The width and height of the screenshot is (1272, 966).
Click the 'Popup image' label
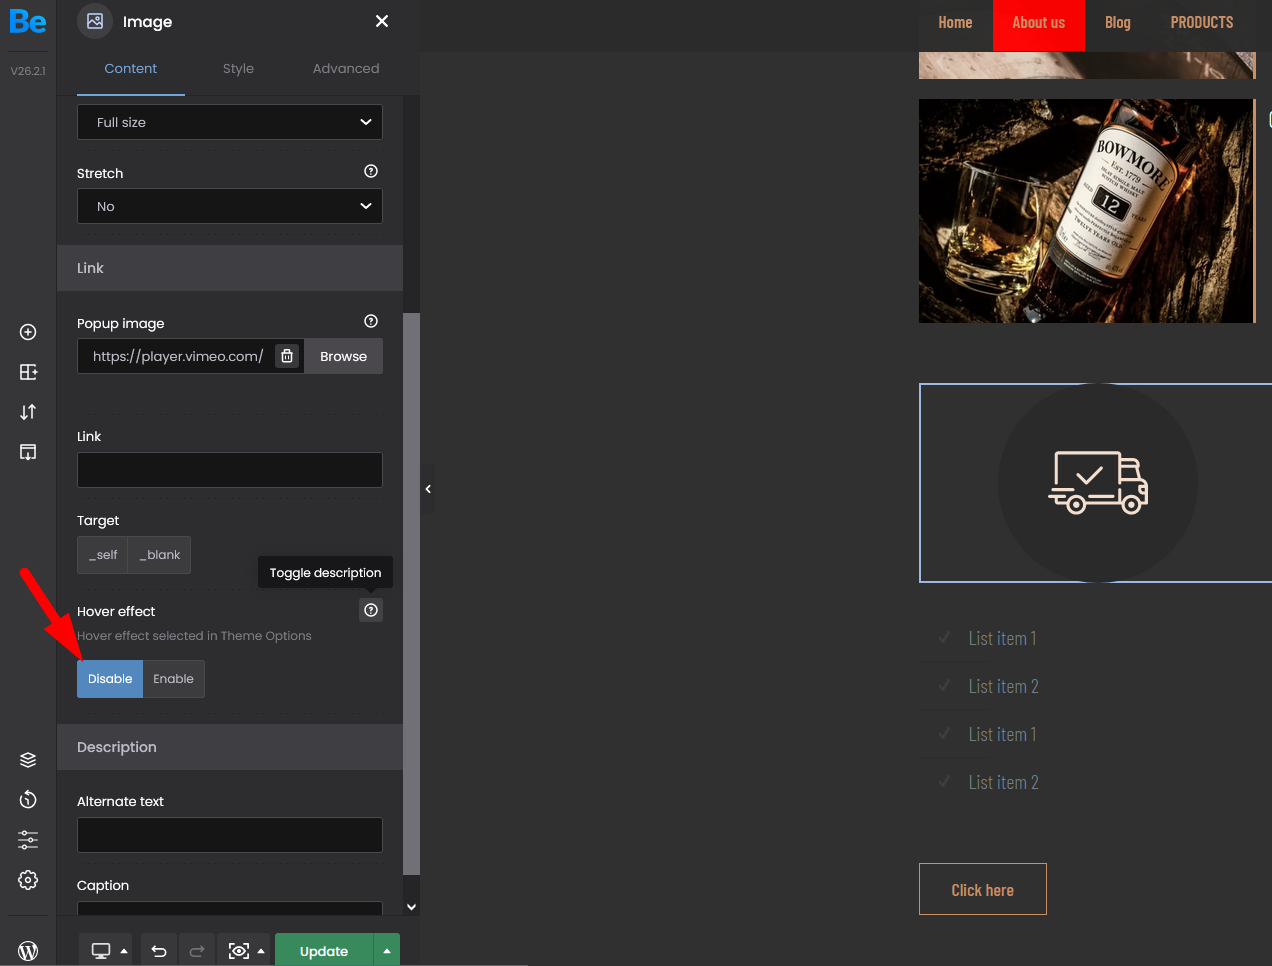click(x=121, y=323)
